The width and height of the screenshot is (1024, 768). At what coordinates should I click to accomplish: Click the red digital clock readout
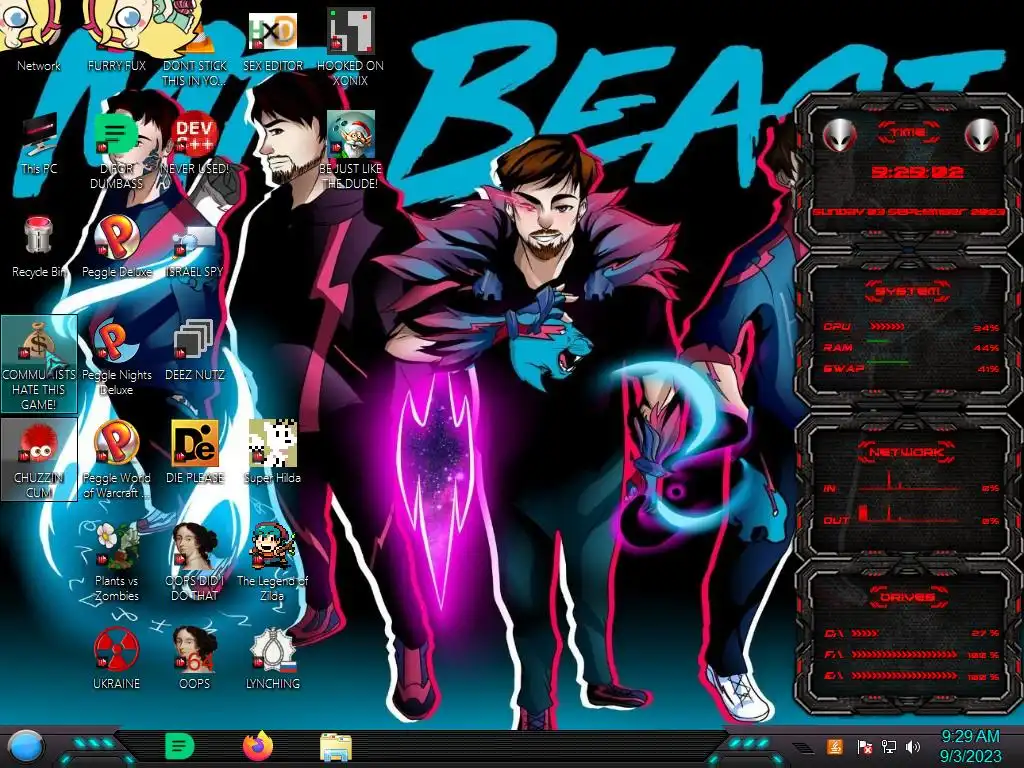pyautogui.click(x=918, y=172)
